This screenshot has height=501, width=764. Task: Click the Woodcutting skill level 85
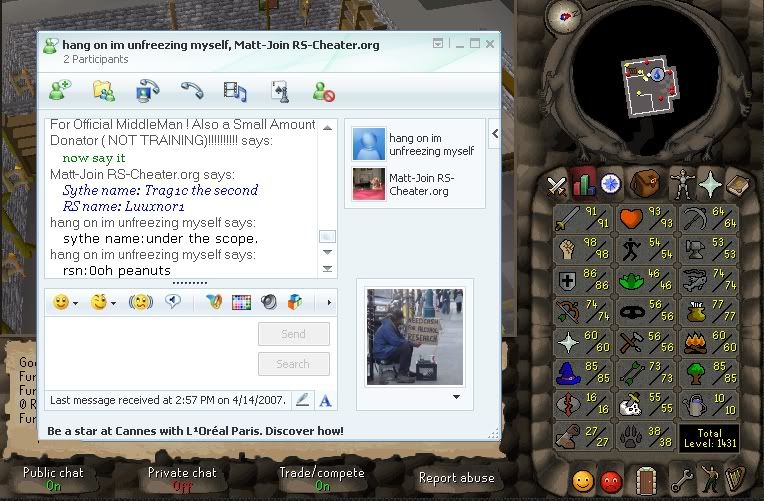[x=710, y=373]
